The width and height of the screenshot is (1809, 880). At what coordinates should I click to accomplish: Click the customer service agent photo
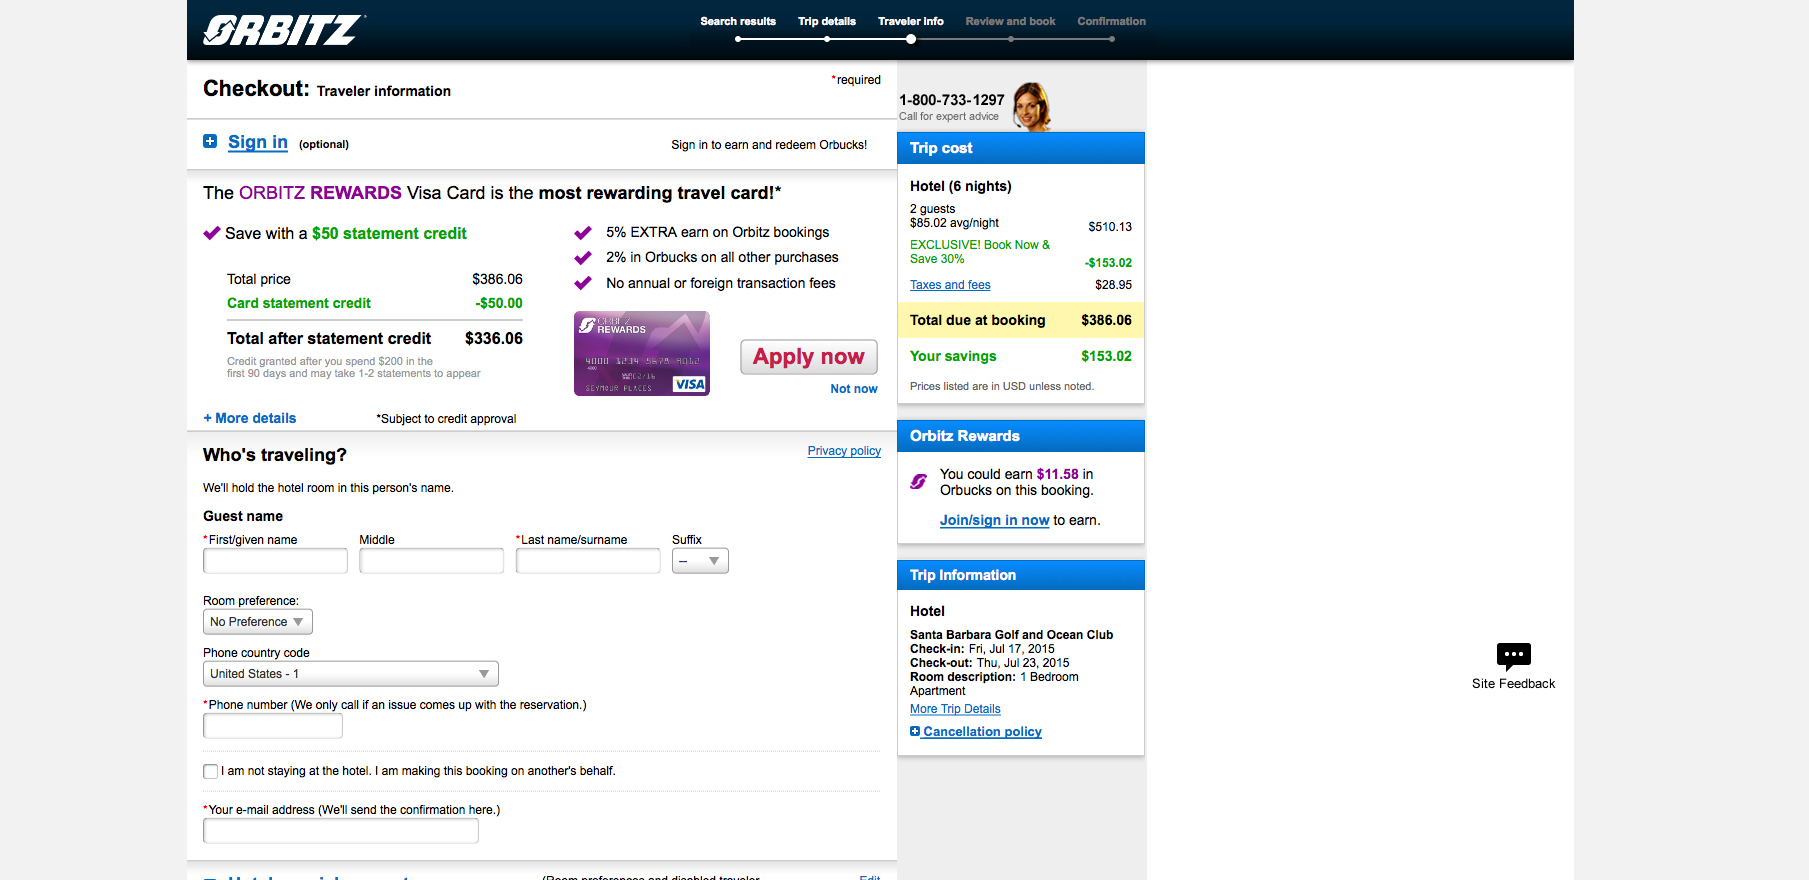pyautogui.click(x=1031, y=106)
